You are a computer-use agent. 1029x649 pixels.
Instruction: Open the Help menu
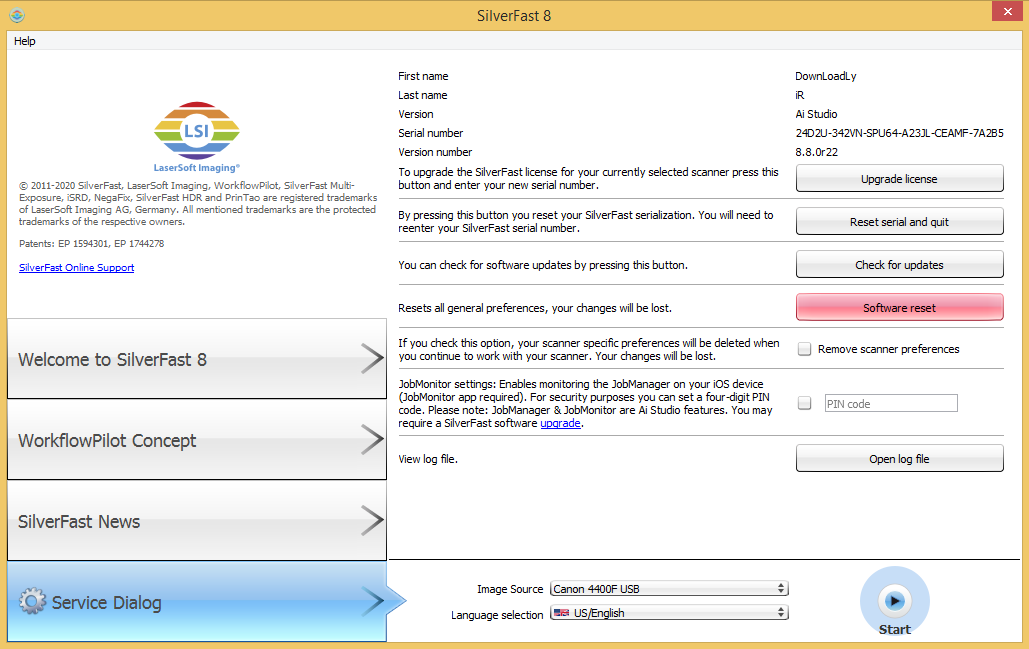(24, 41)
